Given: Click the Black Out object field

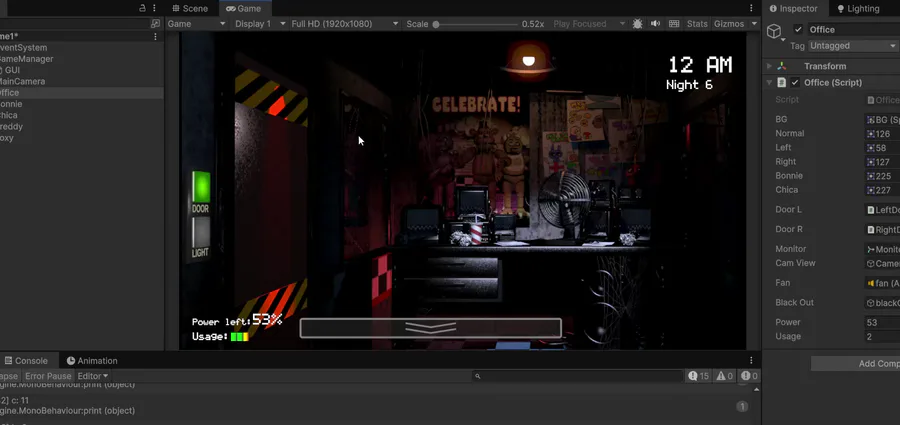Looking at the screenshot, I should point(883,303).
